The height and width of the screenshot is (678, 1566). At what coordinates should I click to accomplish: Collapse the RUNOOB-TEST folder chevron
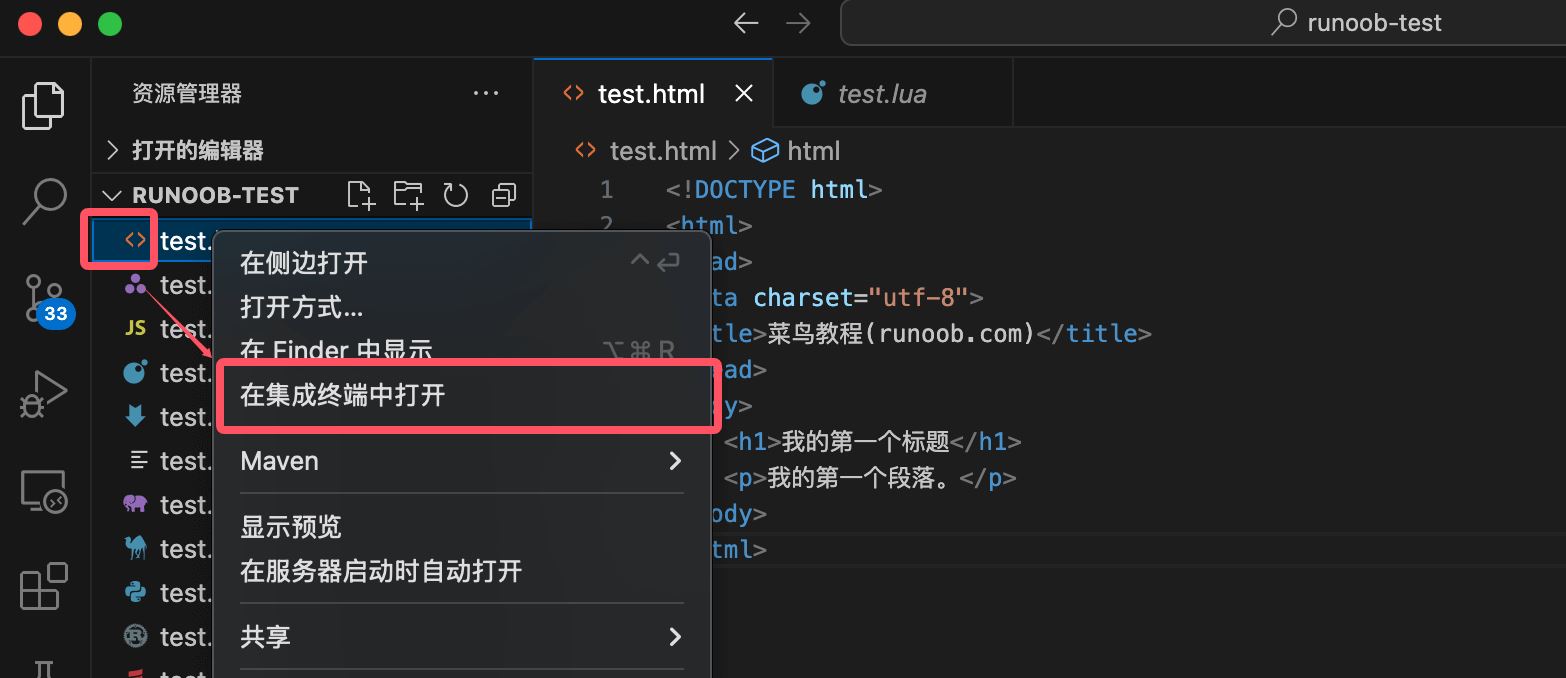click(112, 194)
